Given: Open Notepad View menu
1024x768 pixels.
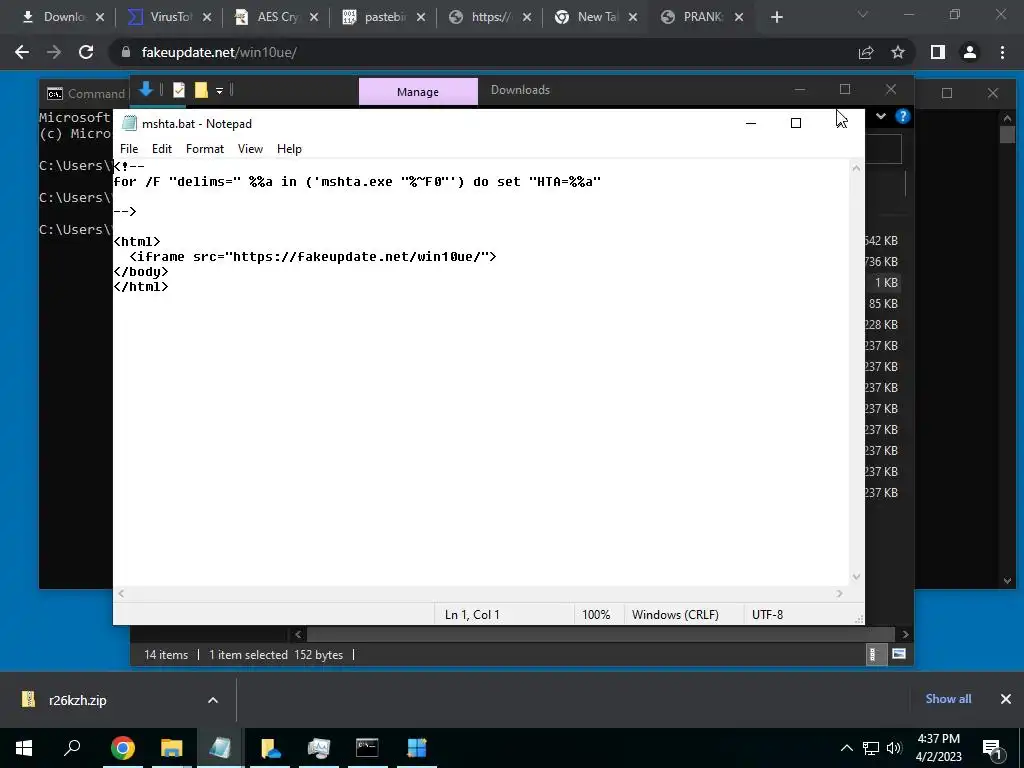Looking at the screenshot, I should click(250, 149).
